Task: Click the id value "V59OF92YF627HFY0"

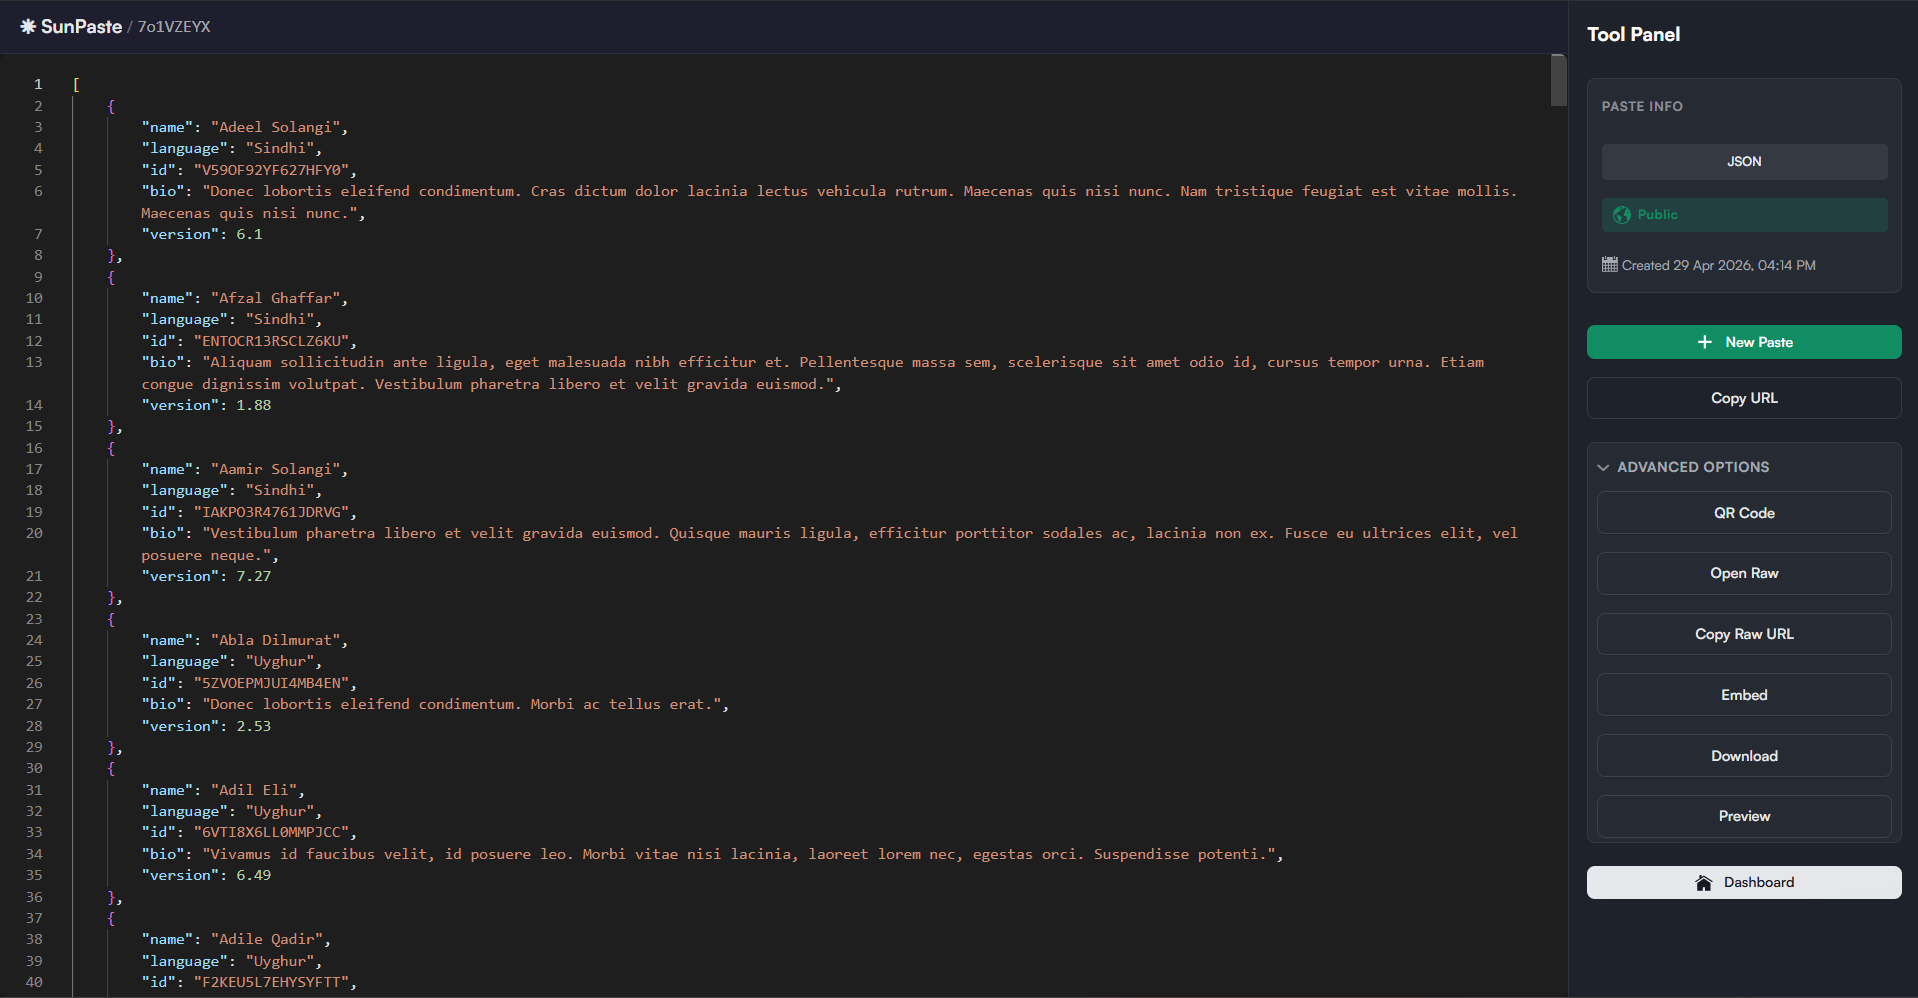Action: click(271, 170)
